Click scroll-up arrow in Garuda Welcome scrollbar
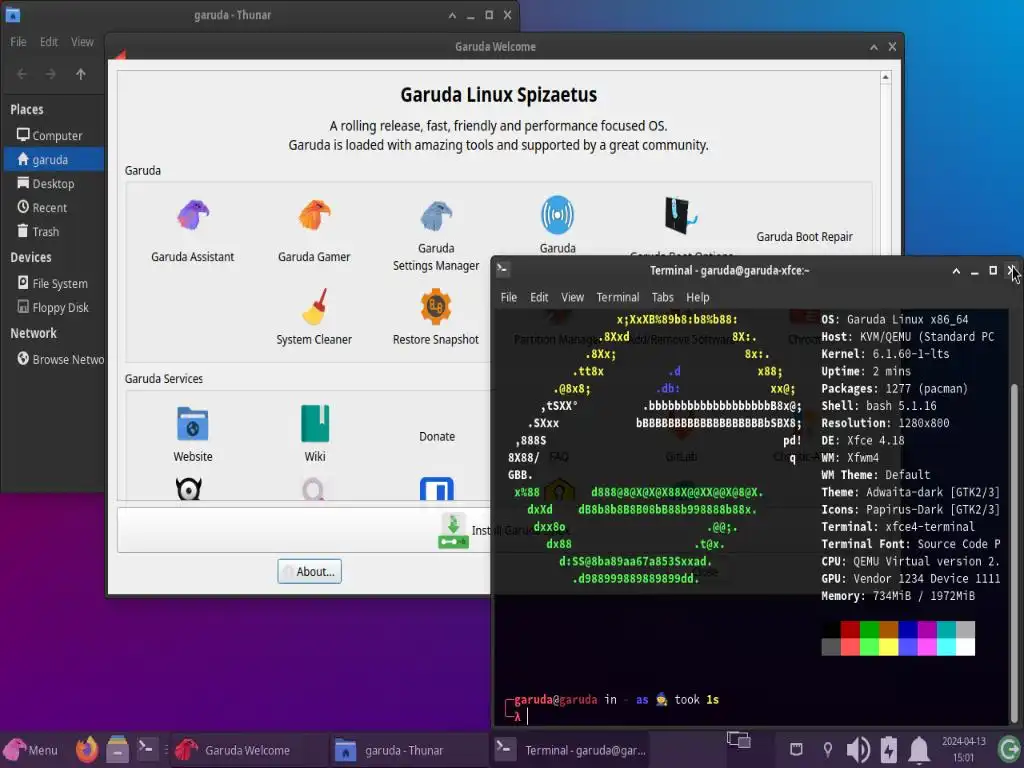The image size is (1024, 768). pos(886,77)
